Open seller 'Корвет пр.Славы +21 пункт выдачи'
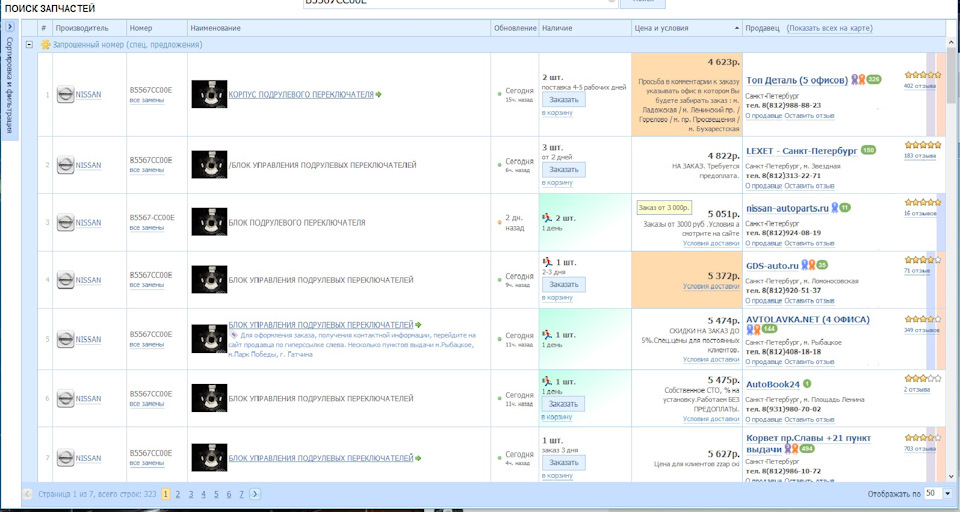960x512 pixels. pos(808,443)
